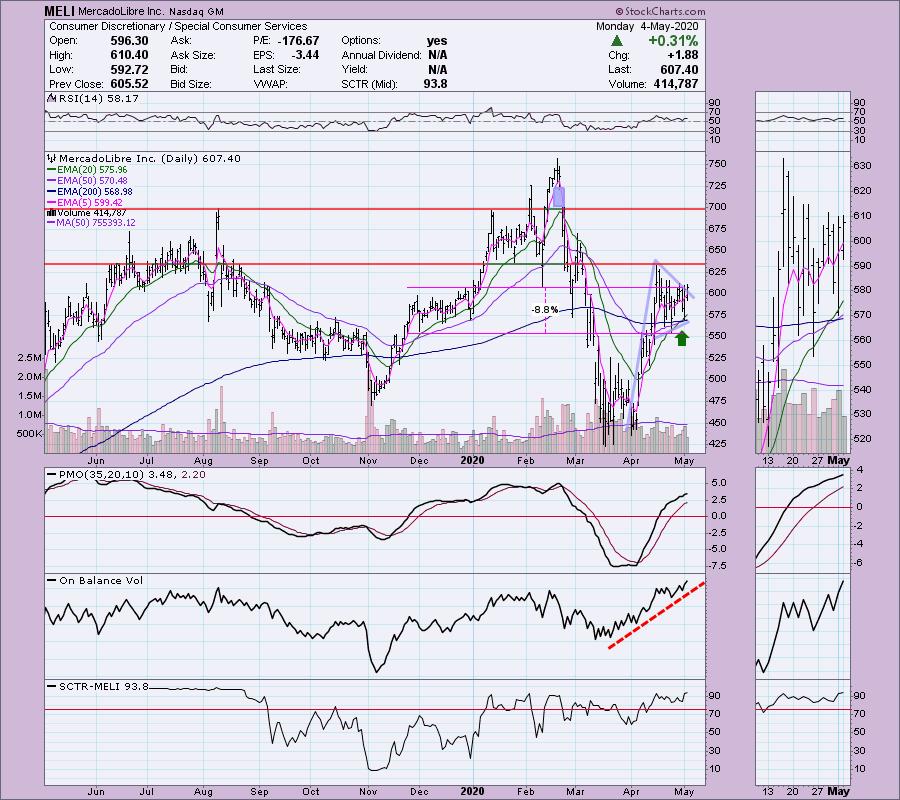Click the MA(50) 755393.12 volume legend entry

click(95, 223)
